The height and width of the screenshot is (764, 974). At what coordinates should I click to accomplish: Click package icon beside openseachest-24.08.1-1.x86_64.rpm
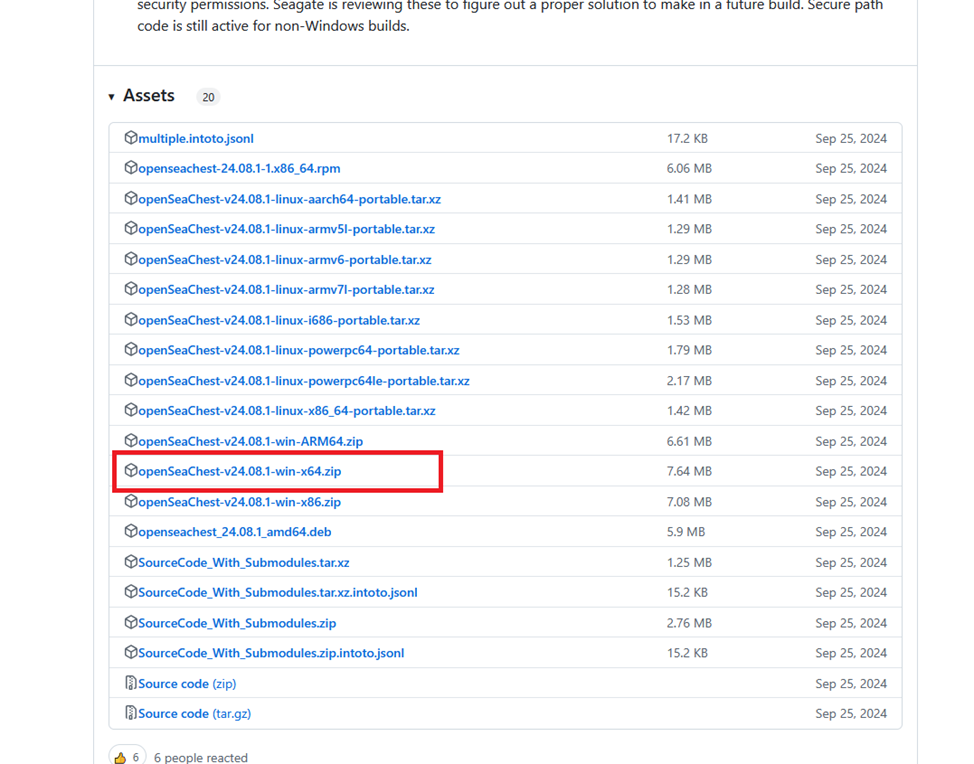click(x=130, y=167)
